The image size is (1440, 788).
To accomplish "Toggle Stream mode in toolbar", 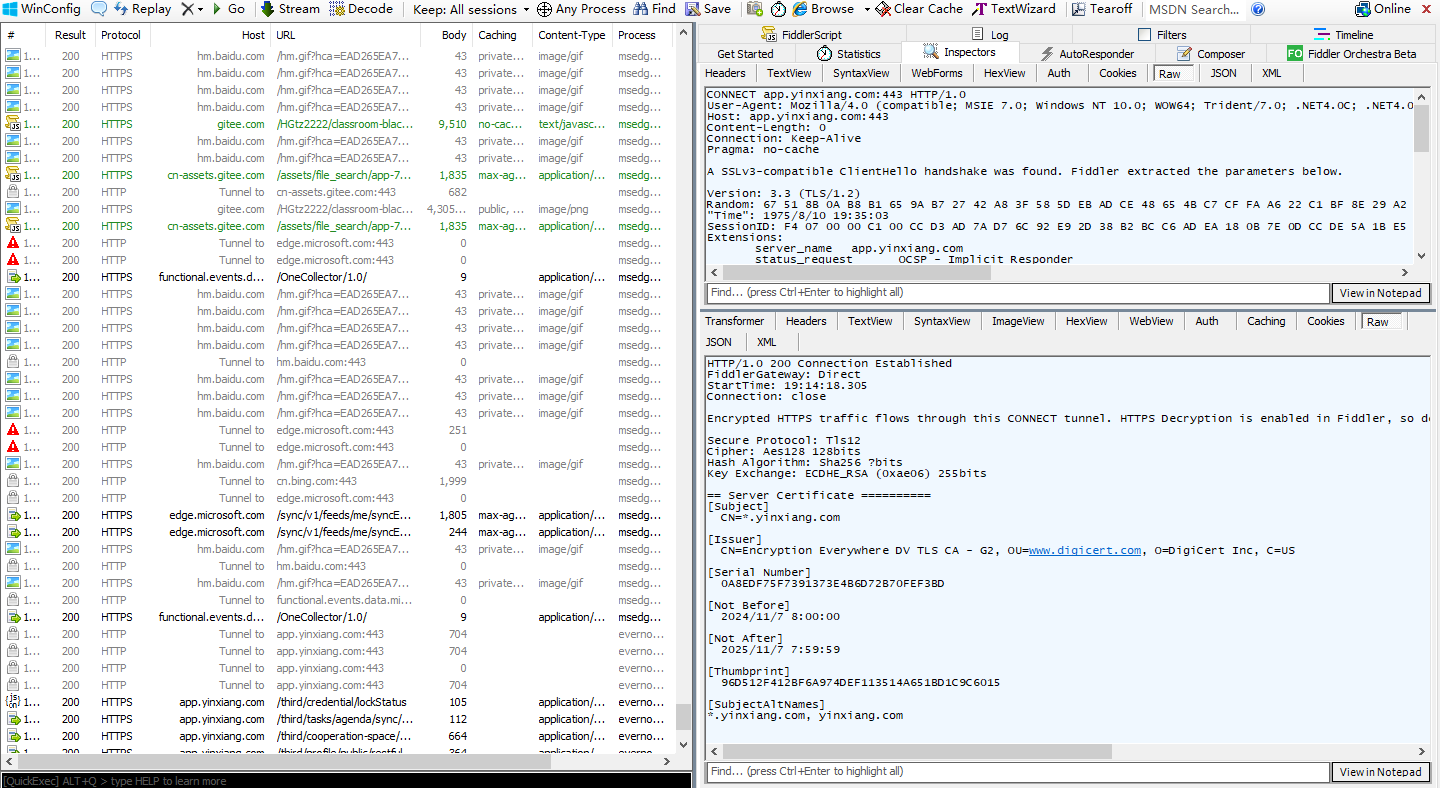I will (x=290, y=9).
